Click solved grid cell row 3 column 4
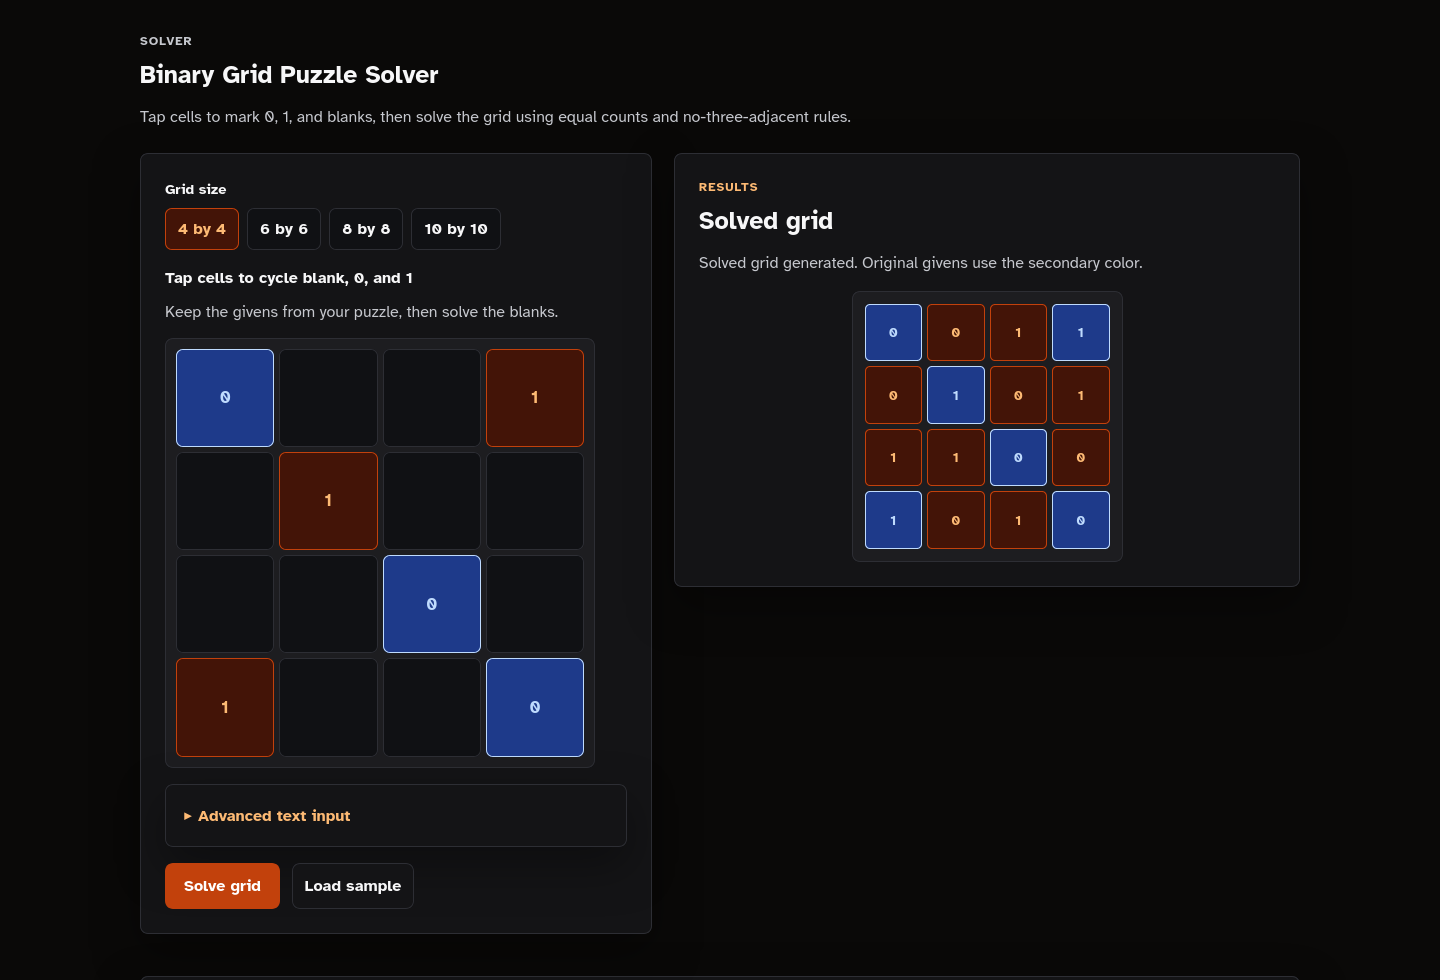1440x980 pixels. 1081,457
